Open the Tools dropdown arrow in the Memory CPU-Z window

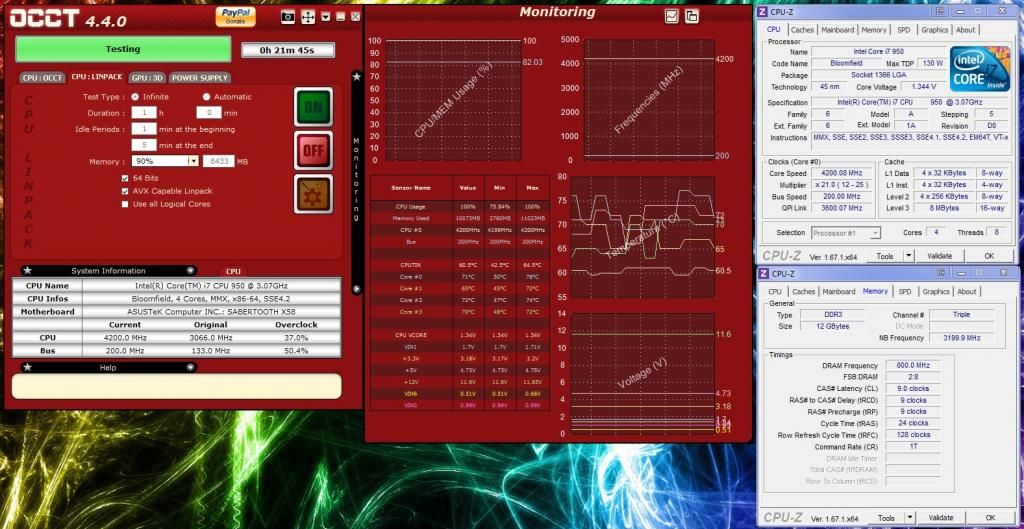click(908, 518)
